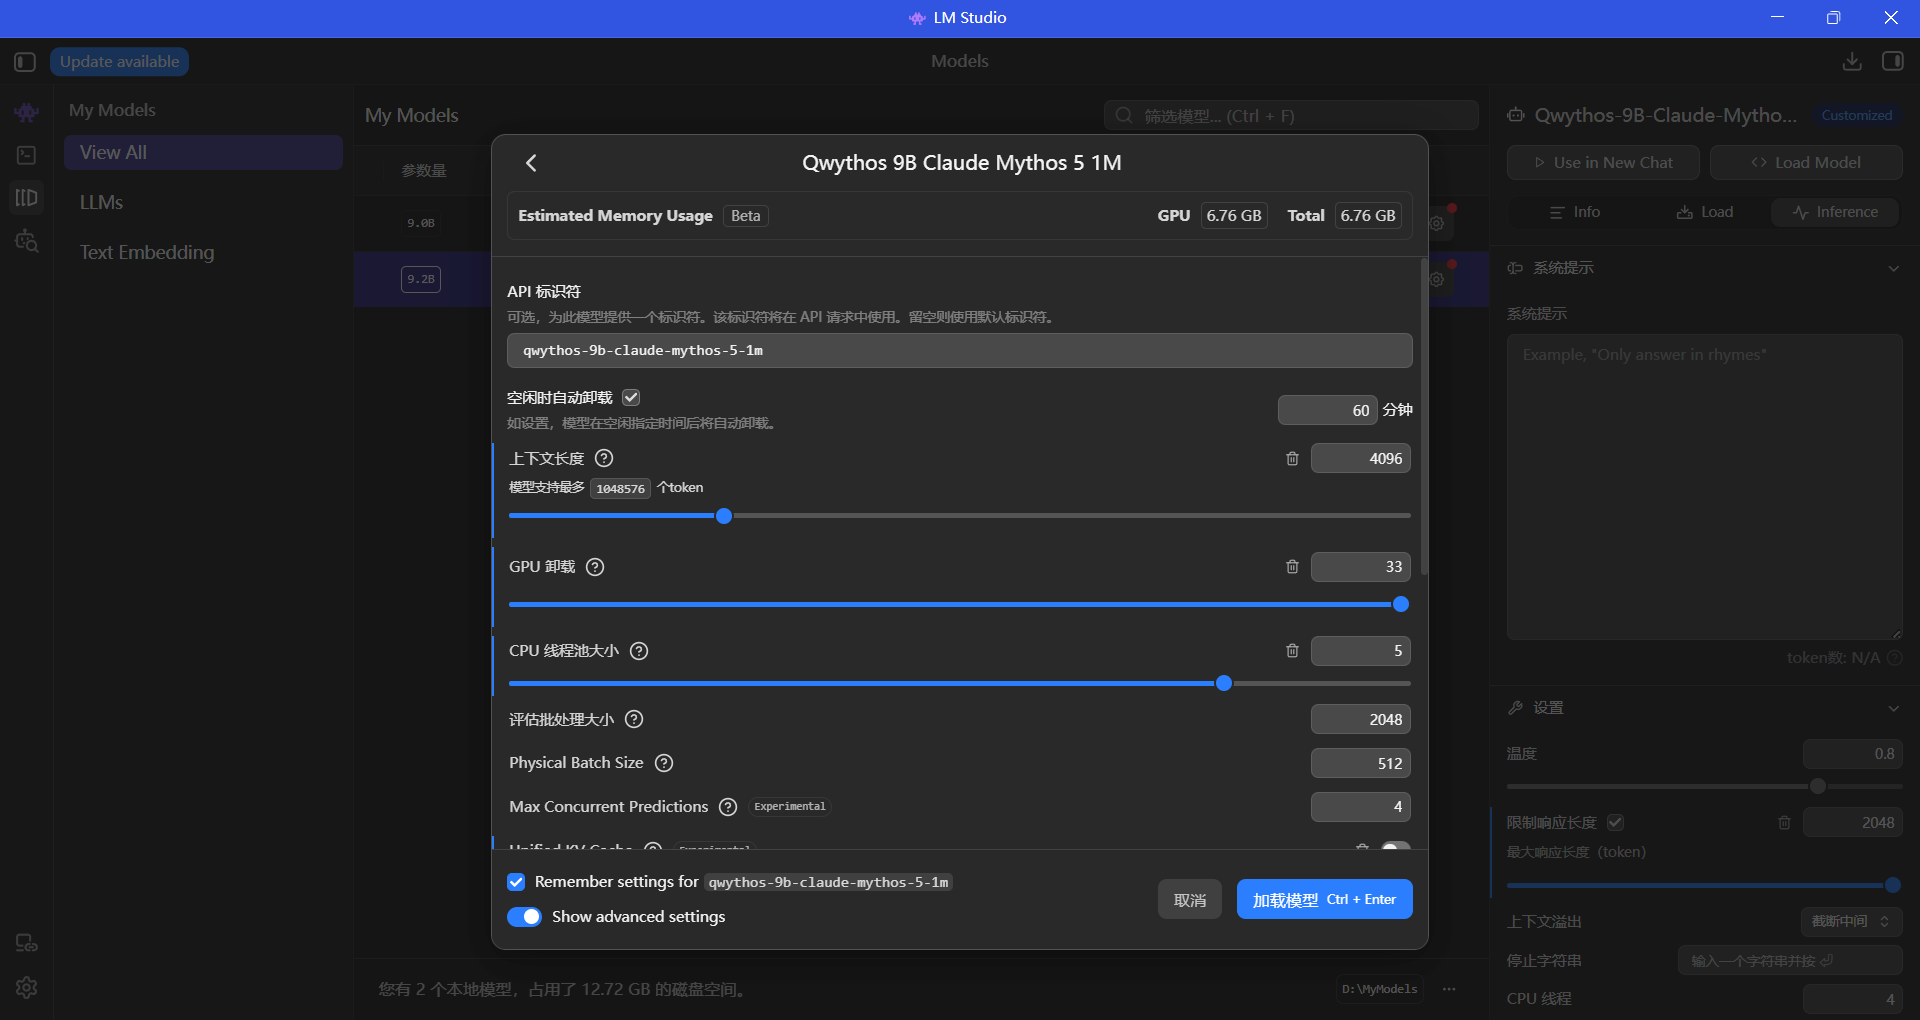Collapse the 设置 section
This screenshot has height=1020, width=1920.
1893,708
